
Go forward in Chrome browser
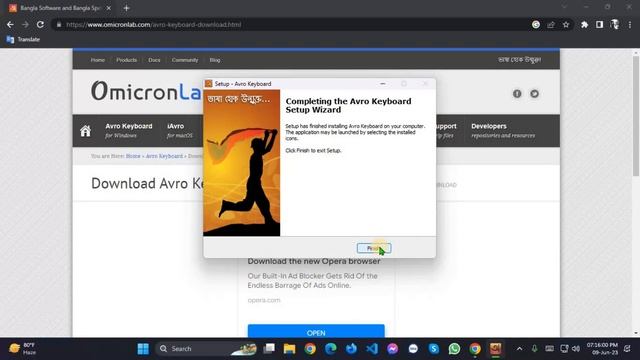coord(25,24)
